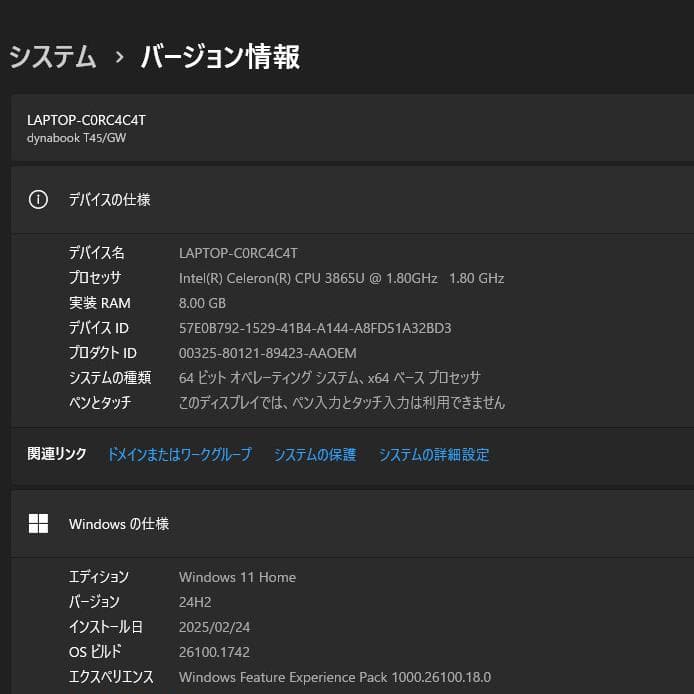Screen dimensions: 694x694
Task: Click the OS ビルド label
Action: 95,652
